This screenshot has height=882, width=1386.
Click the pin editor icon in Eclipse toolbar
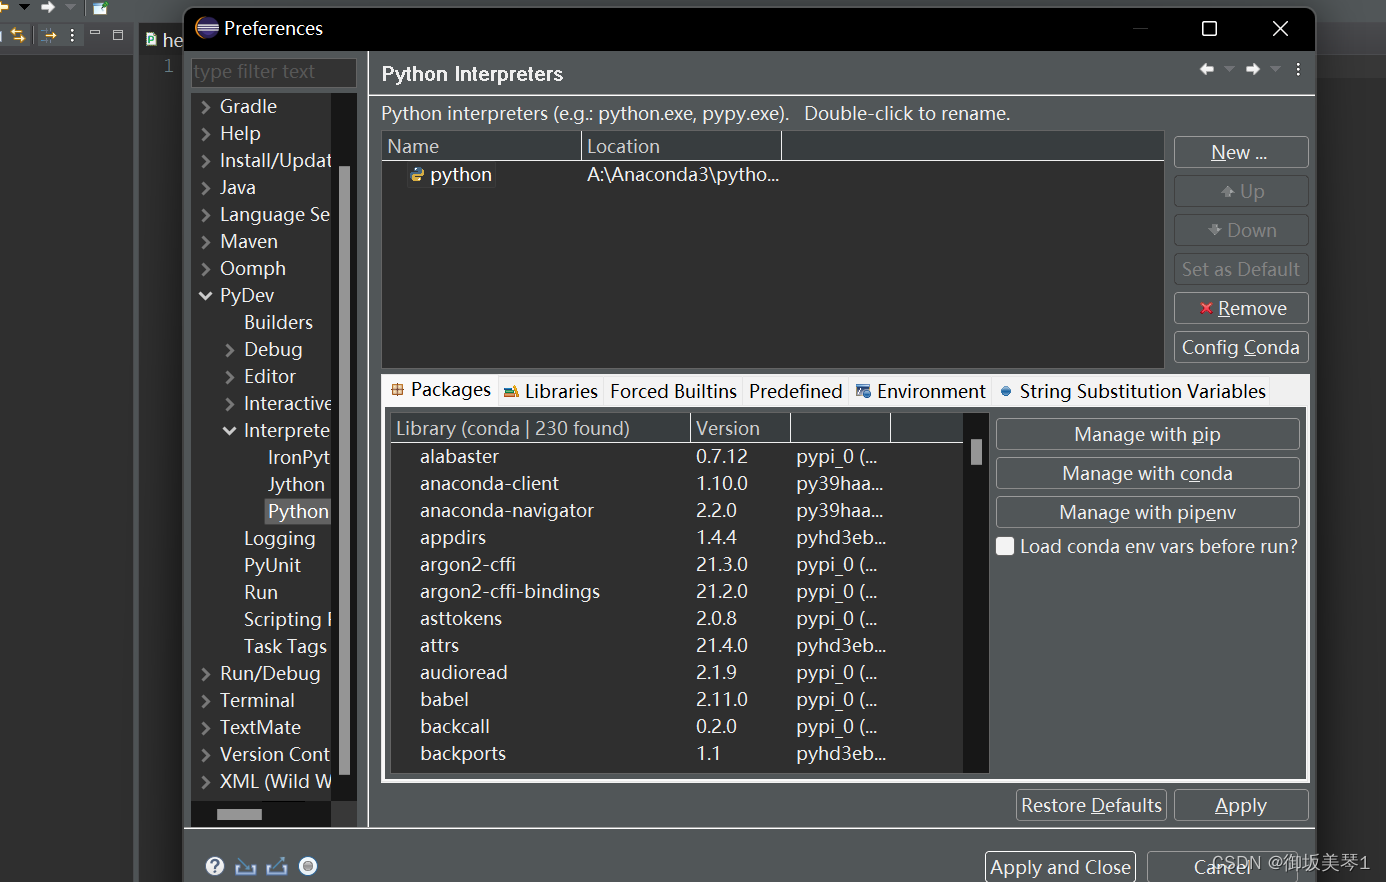pyautogui.click(x=100, y=8)
